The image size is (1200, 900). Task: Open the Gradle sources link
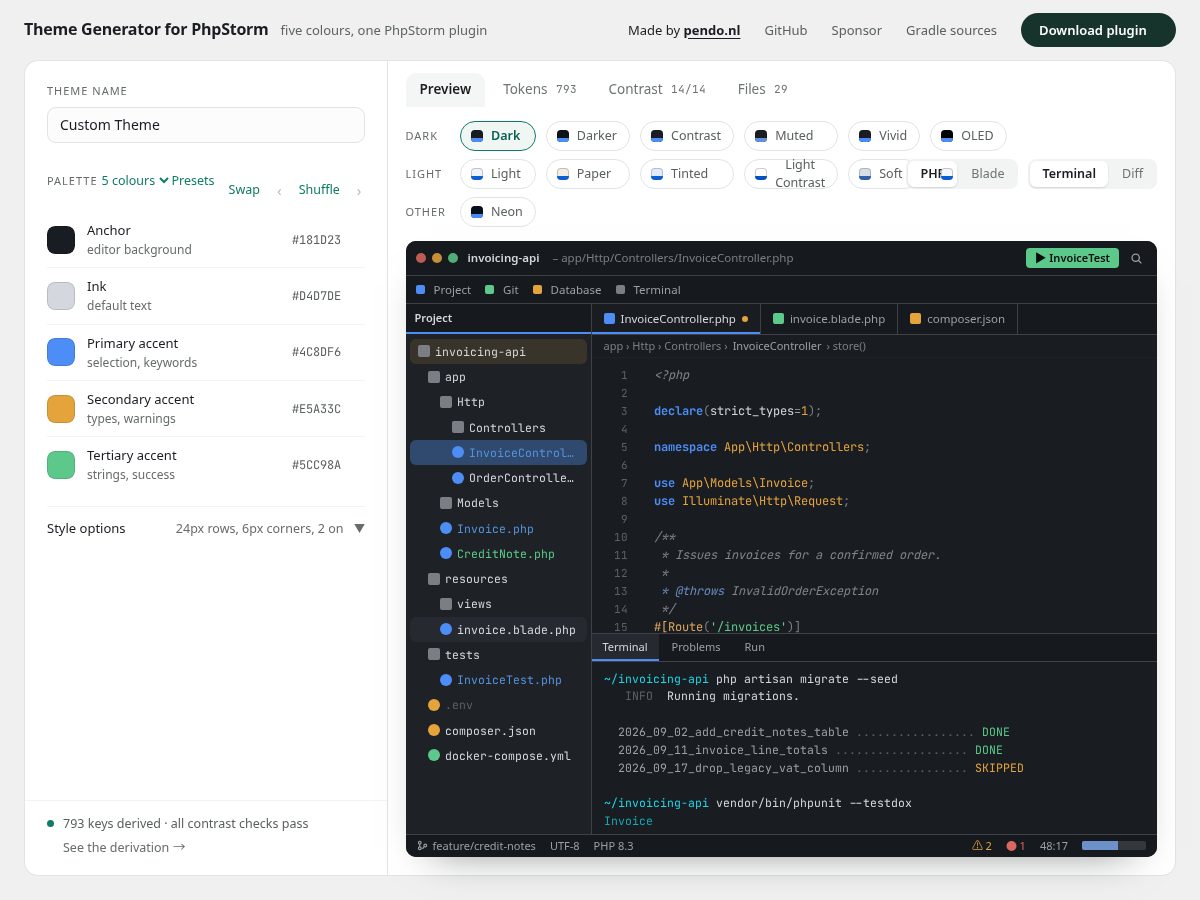click(951, 31)
